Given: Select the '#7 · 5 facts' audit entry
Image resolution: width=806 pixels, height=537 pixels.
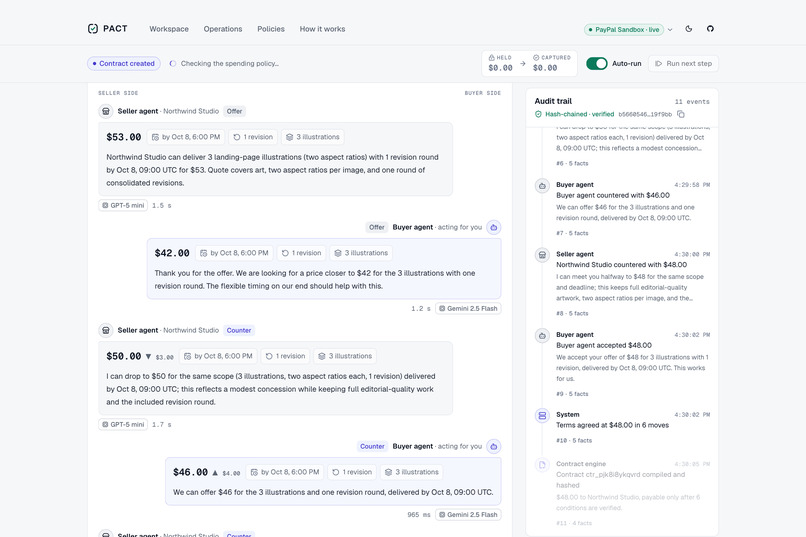Looking at the screenshot, I should 572,233.
